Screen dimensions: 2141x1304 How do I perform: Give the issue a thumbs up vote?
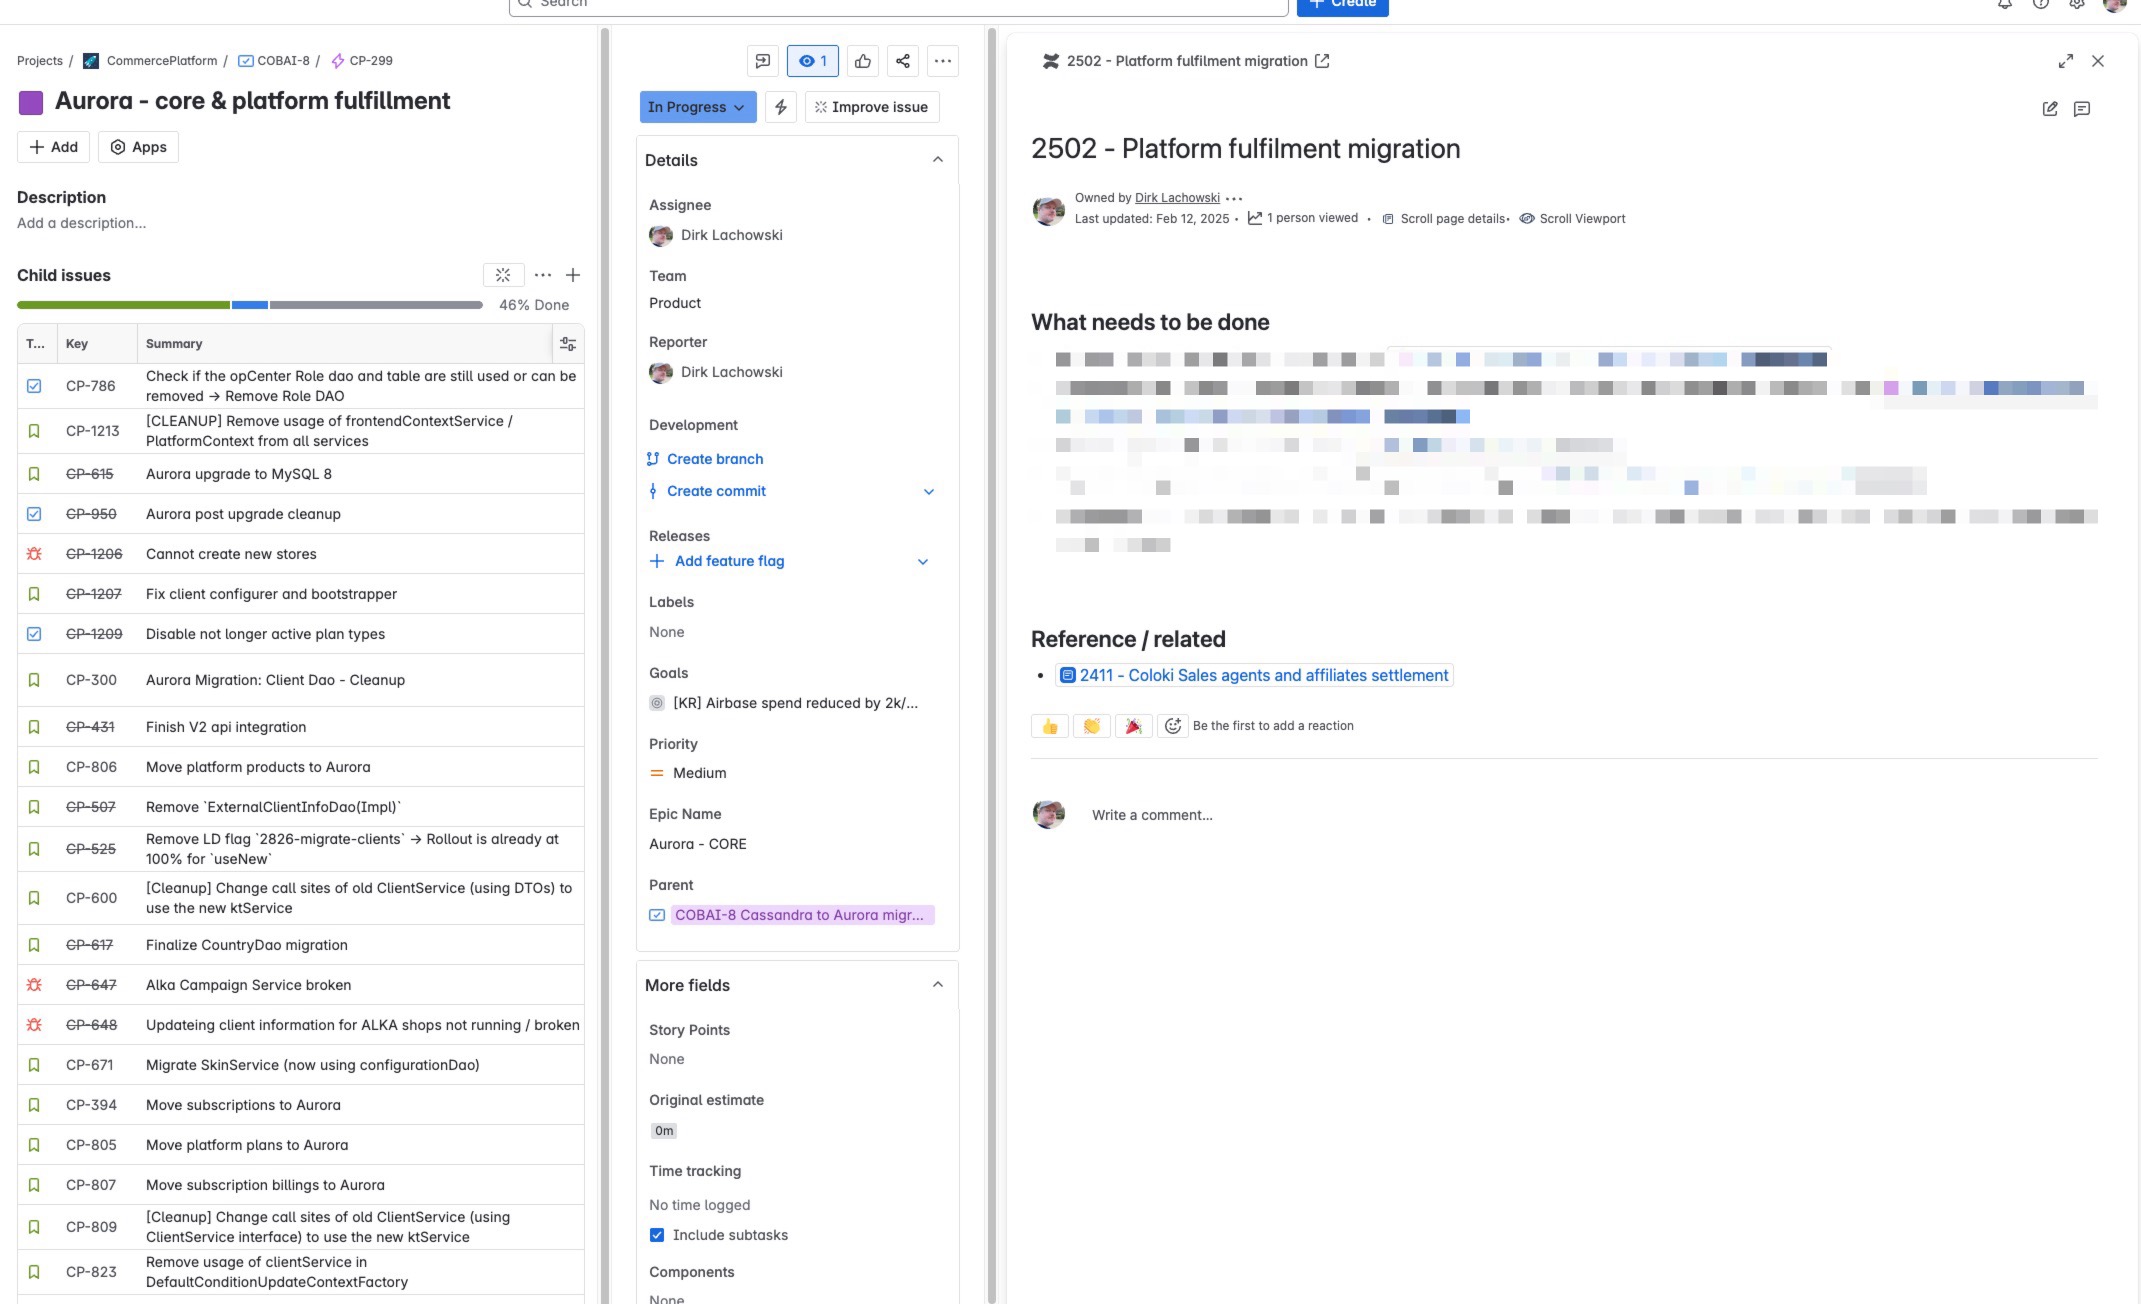click(x=862, y=61)
